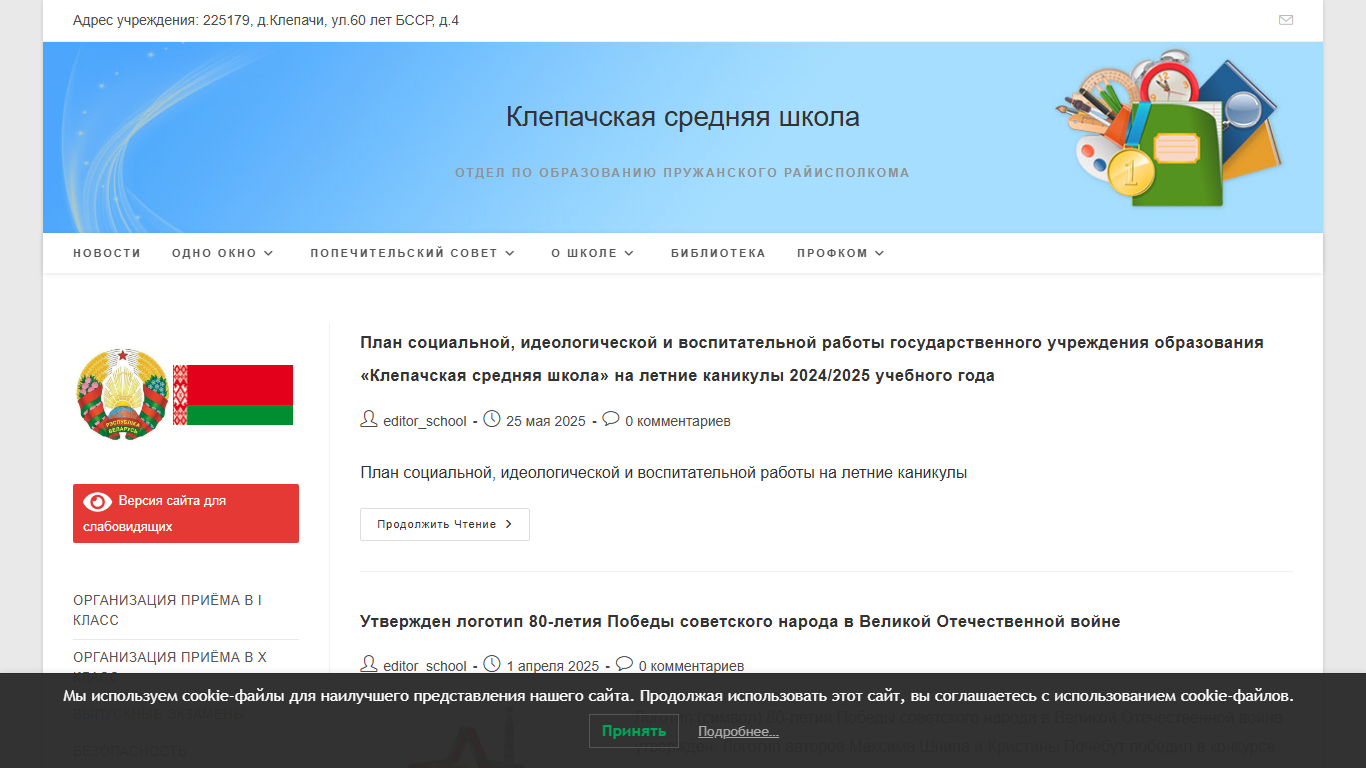The width and height of the screenshot is (1366, 768).
Task: Expand the Попечительский совет dropdown menu
Action: (x=412, y=253)
